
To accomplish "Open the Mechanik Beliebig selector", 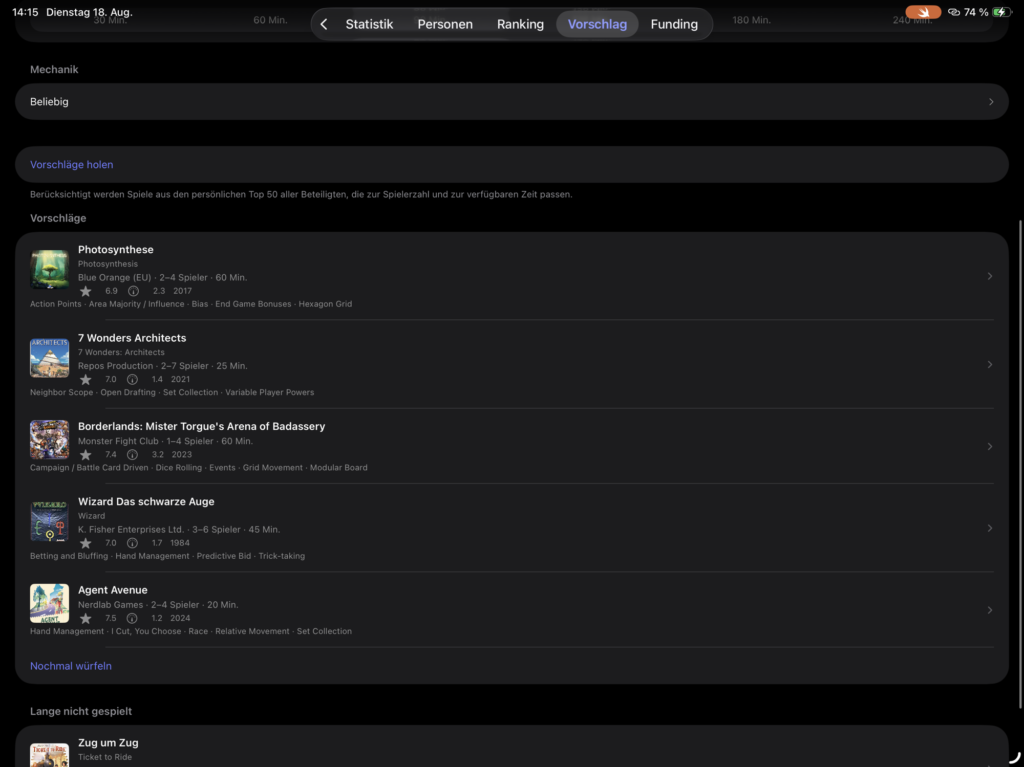I will tap(511, 101).
